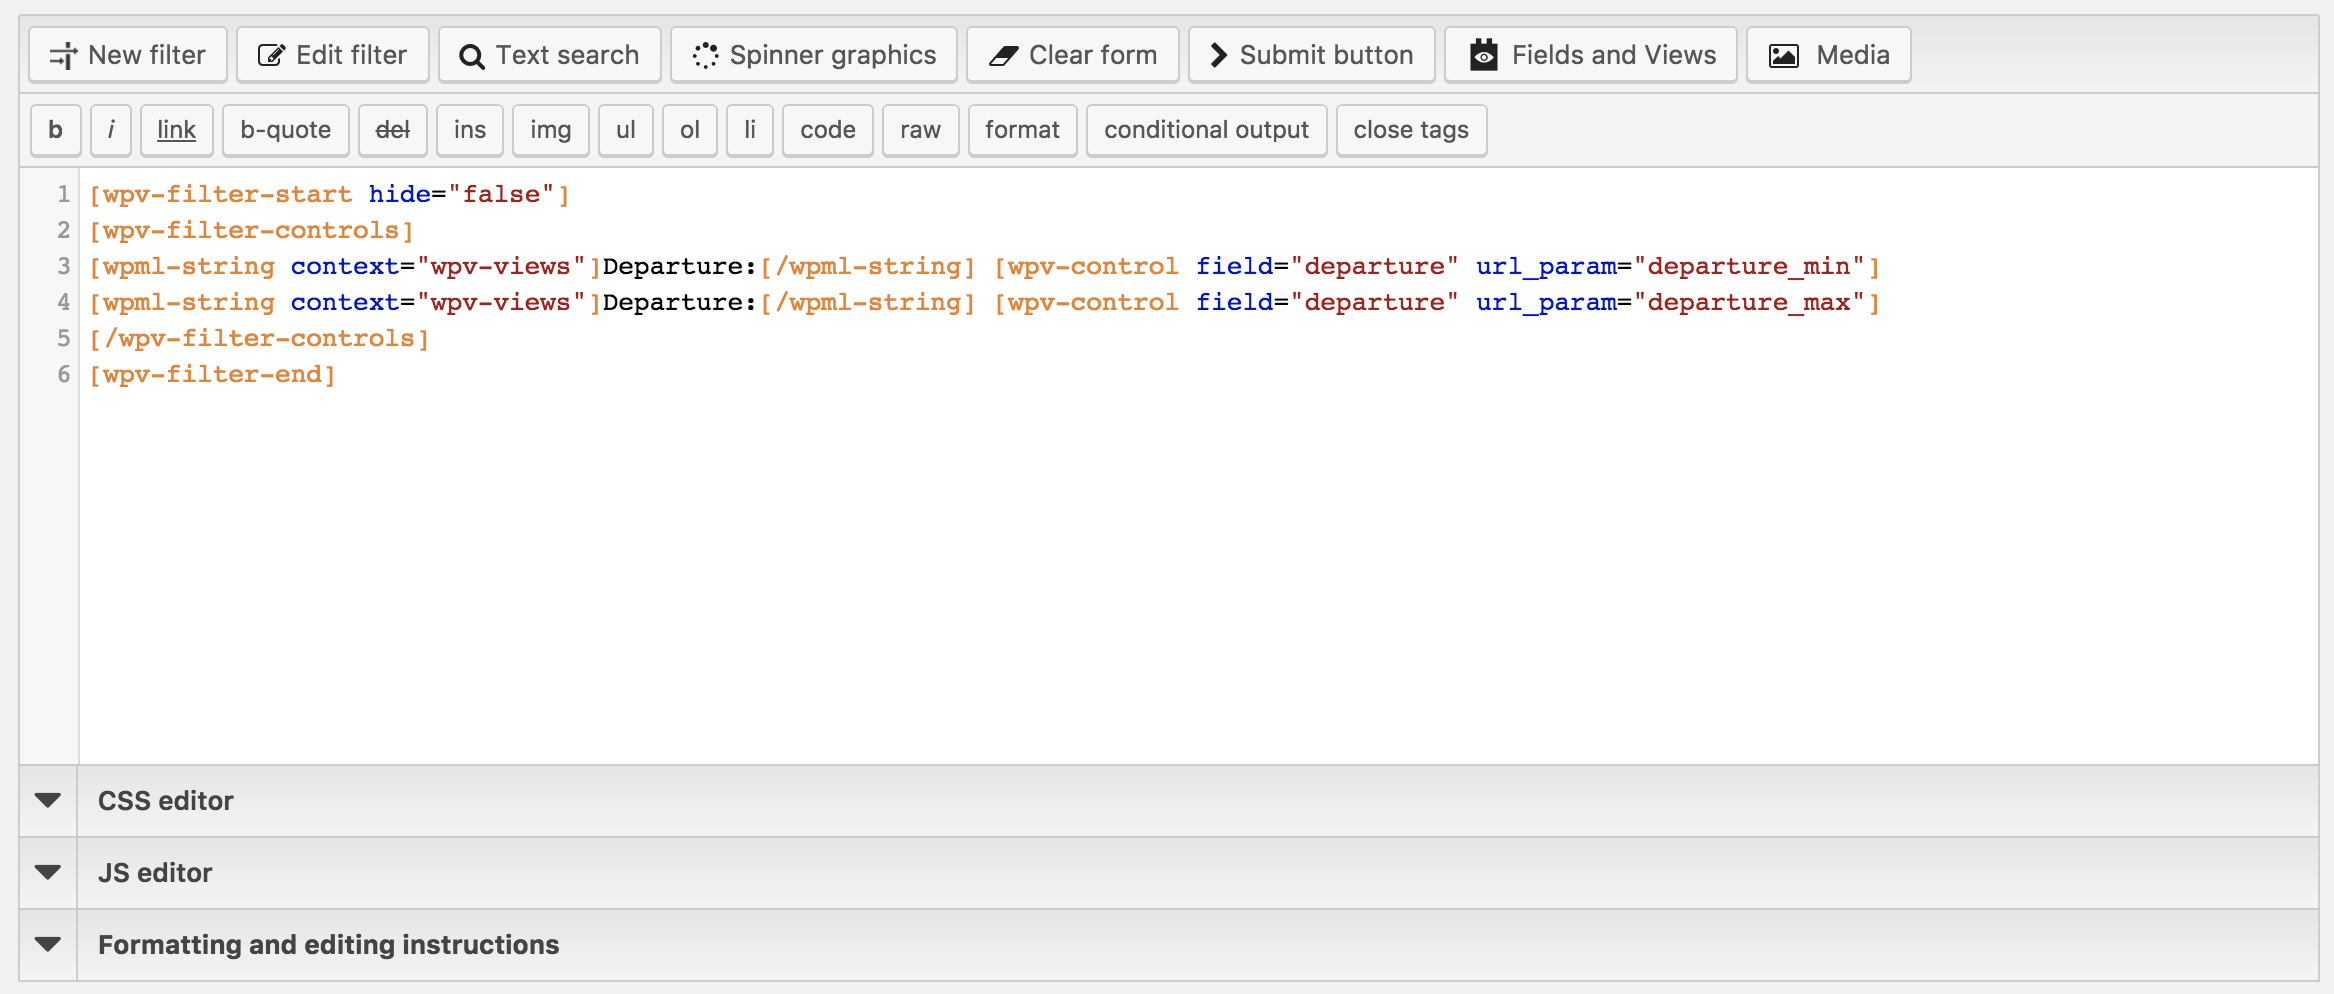Viewport: 2334px width, 994px height.
Task: Insert a code tag
Action: click(827, 130)
